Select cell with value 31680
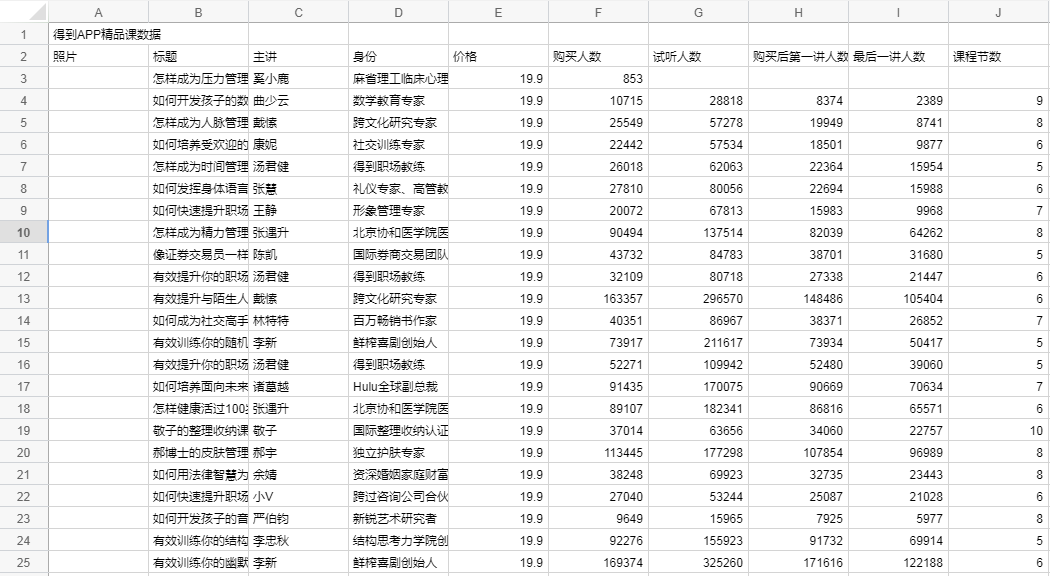The image size is (1050, 576). tap(899, 255)
